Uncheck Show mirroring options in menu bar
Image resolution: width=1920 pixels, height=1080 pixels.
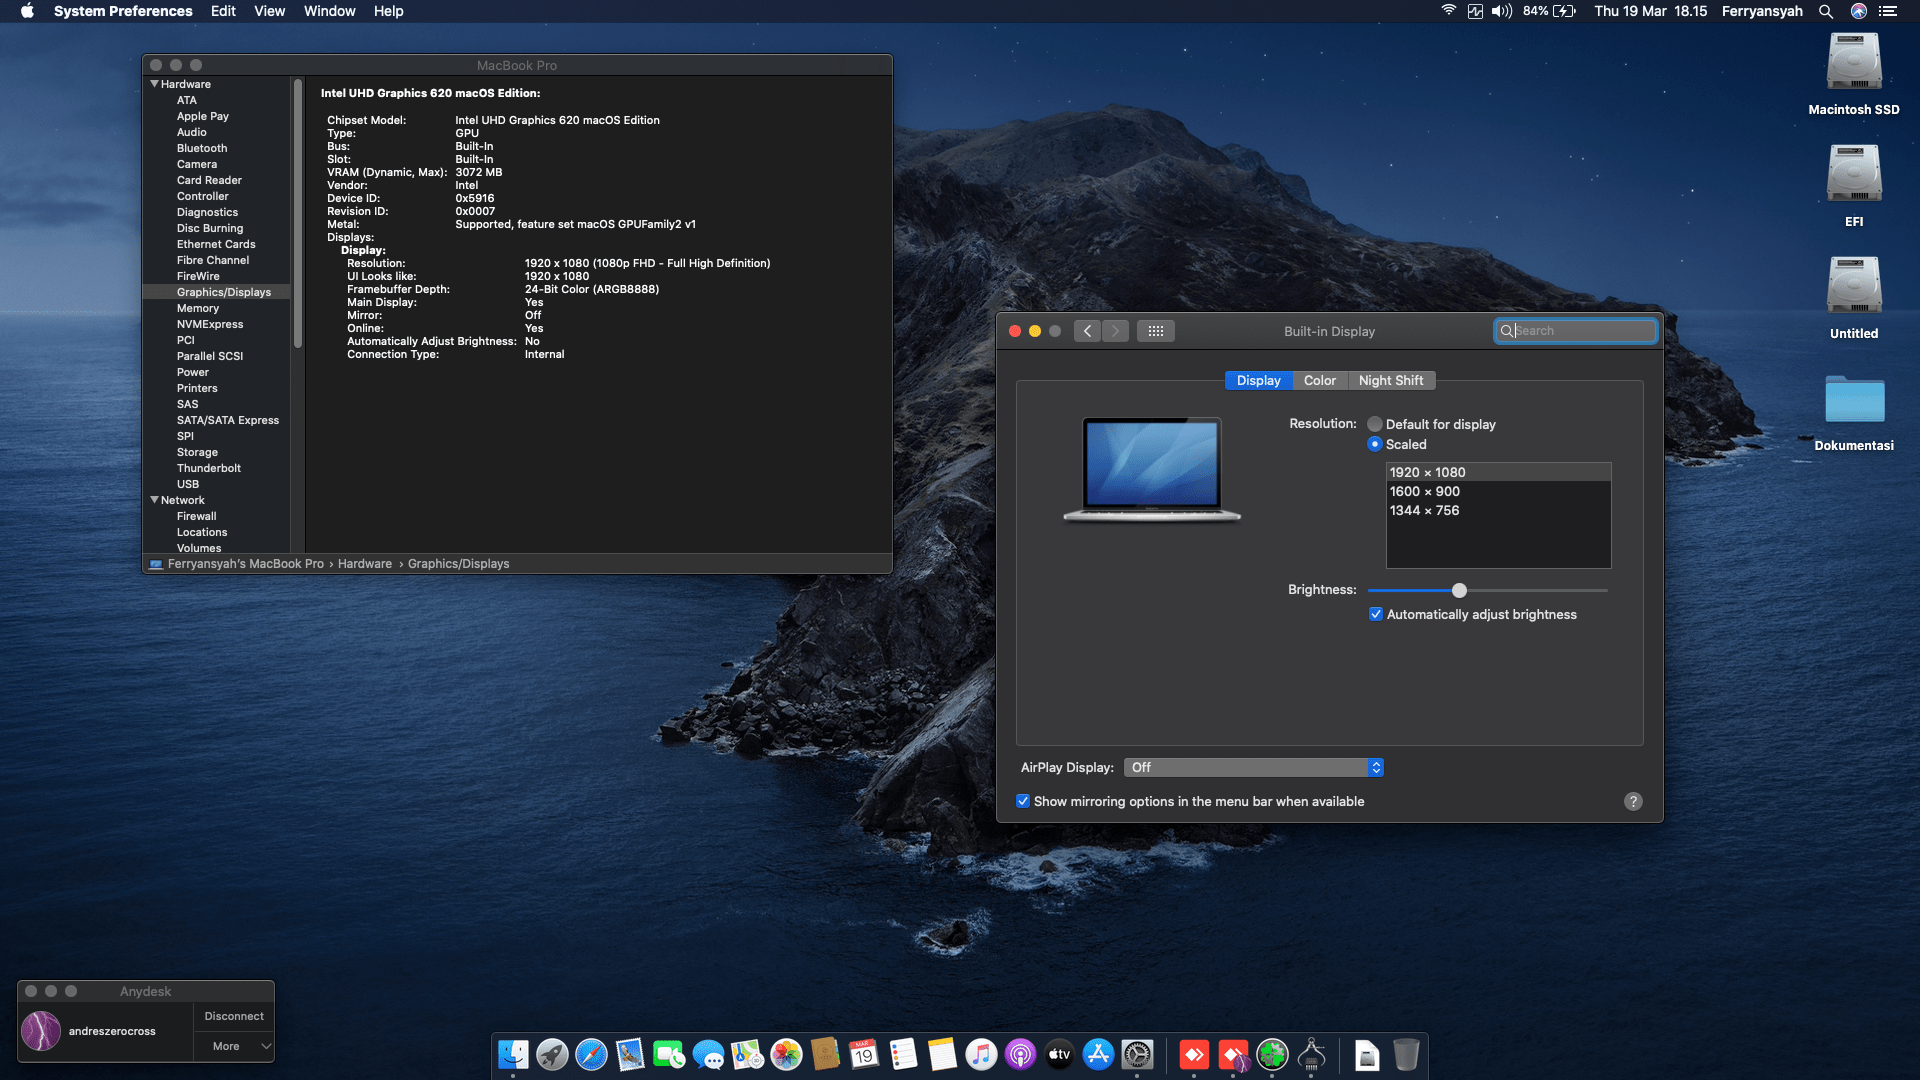[1023, 801]
